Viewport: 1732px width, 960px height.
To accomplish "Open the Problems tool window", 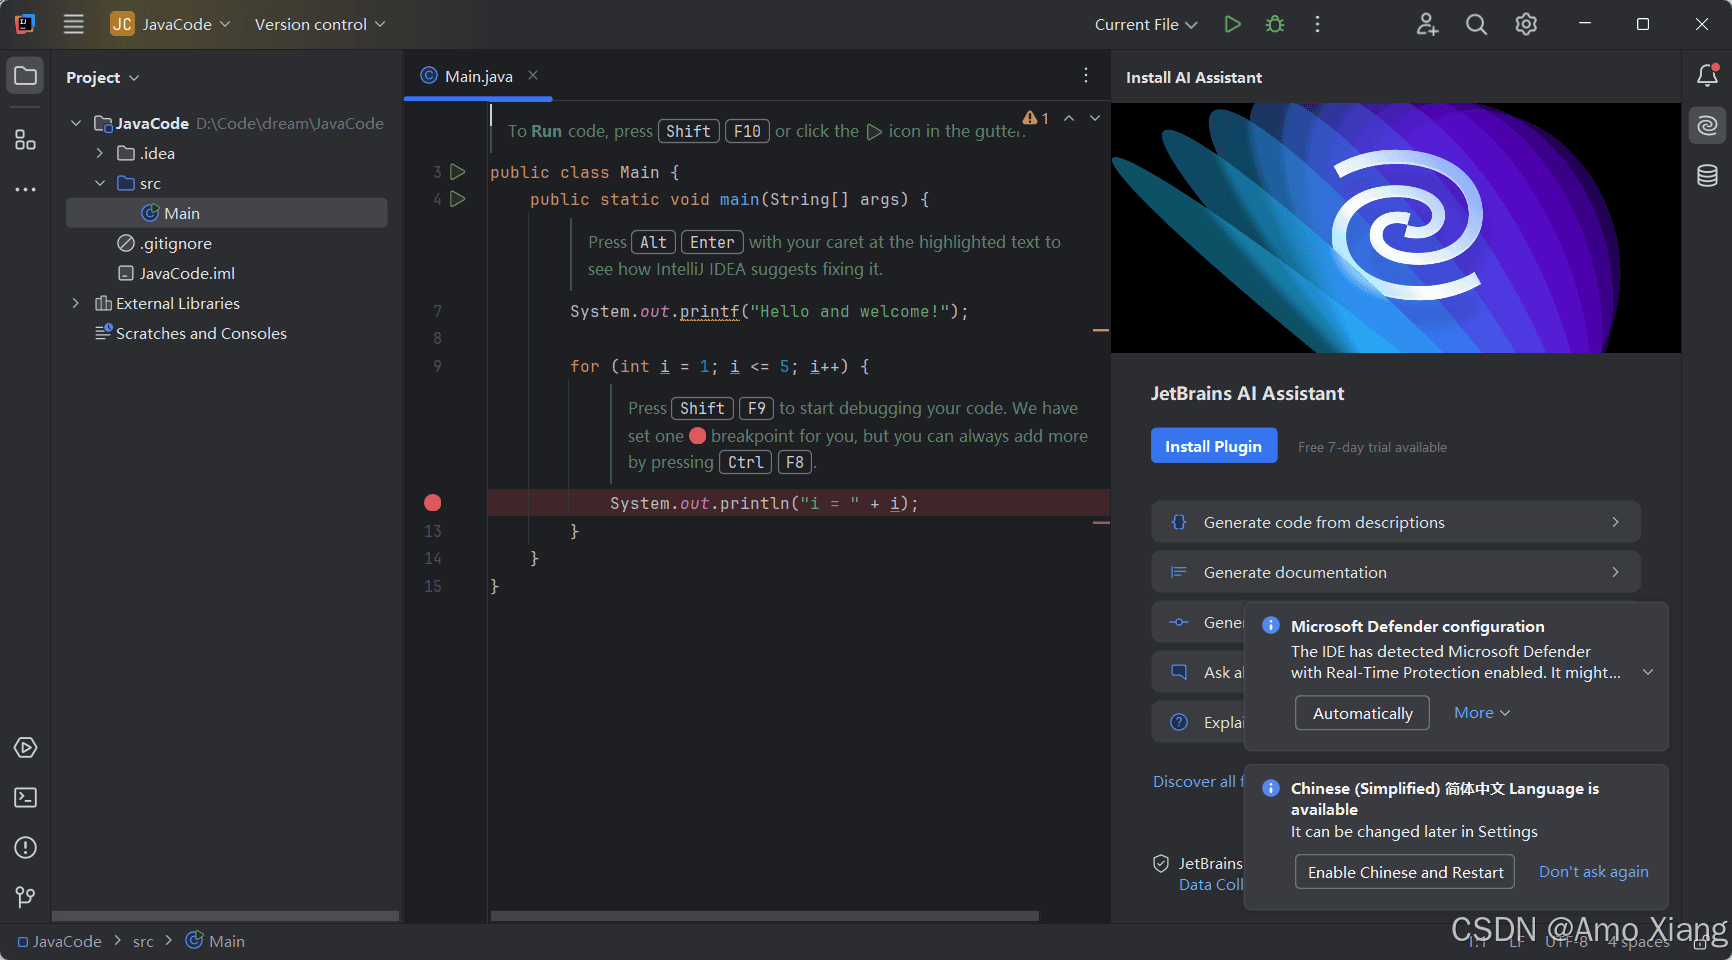I will coord(25,848).
